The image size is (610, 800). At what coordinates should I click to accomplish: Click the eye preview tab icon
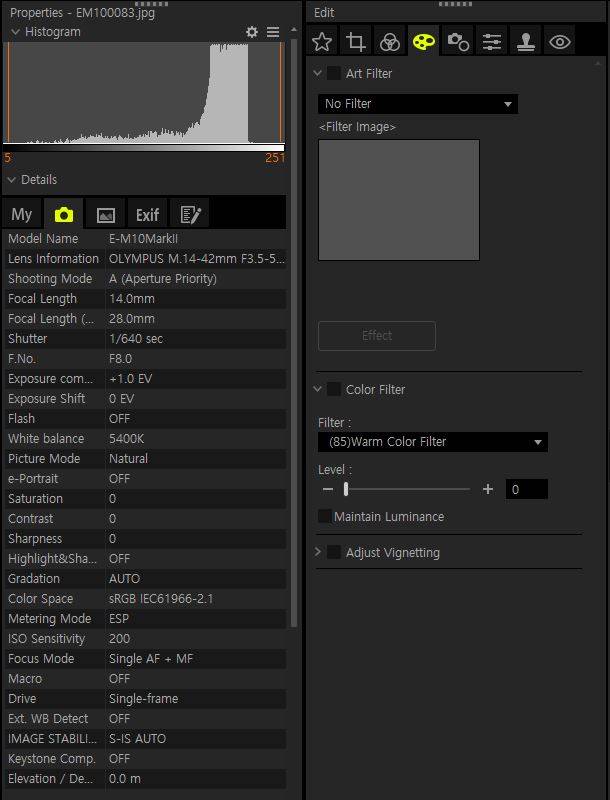click(x=560, y=42)
